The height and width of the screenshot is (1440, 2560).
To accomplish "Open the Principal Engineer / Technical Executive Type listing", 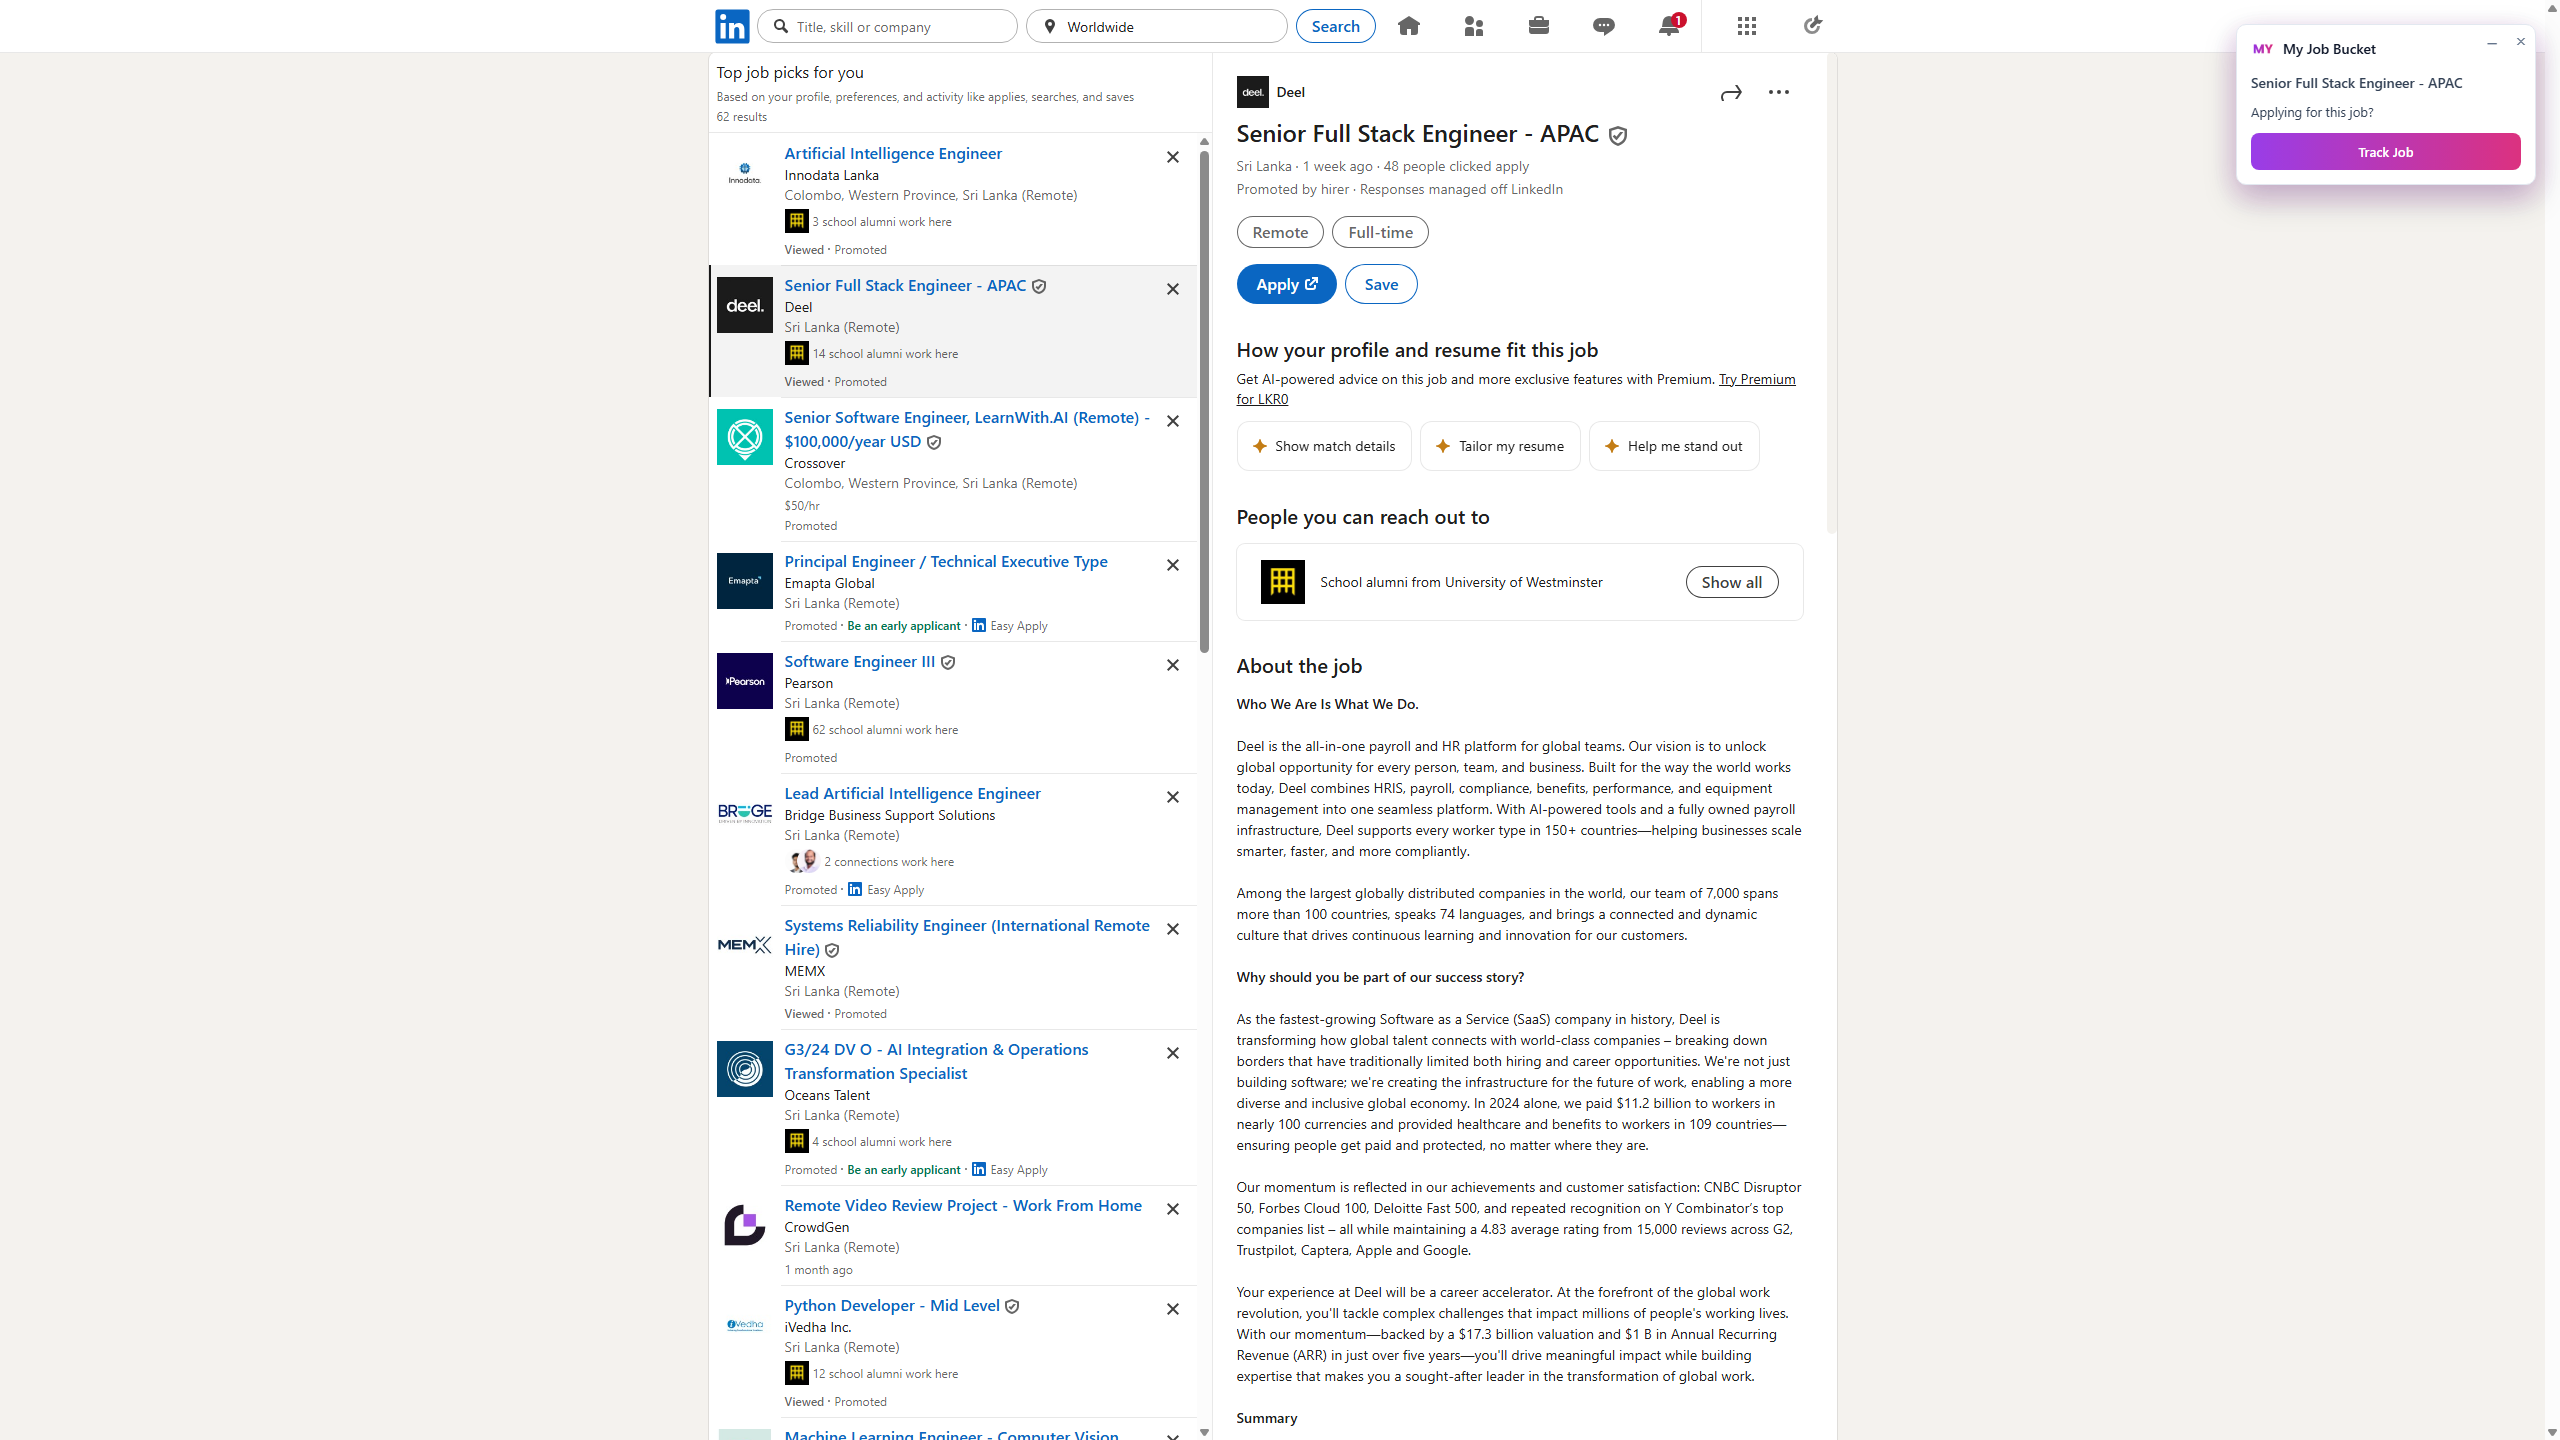I will click(946, 561).
